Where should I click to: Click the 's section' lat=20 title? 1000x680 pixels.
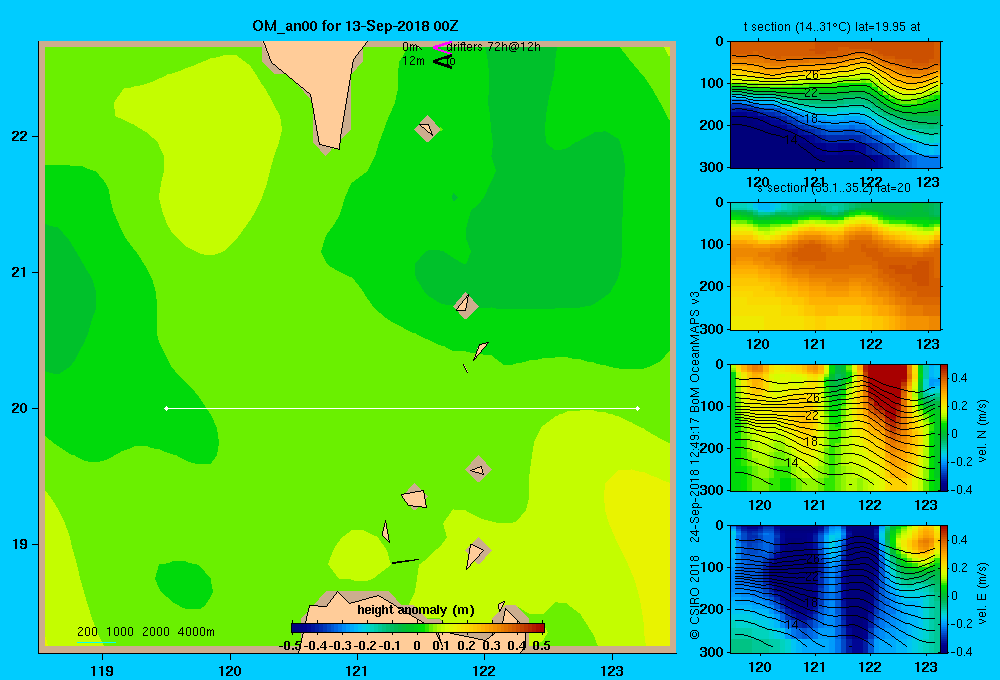coord(834,188)
